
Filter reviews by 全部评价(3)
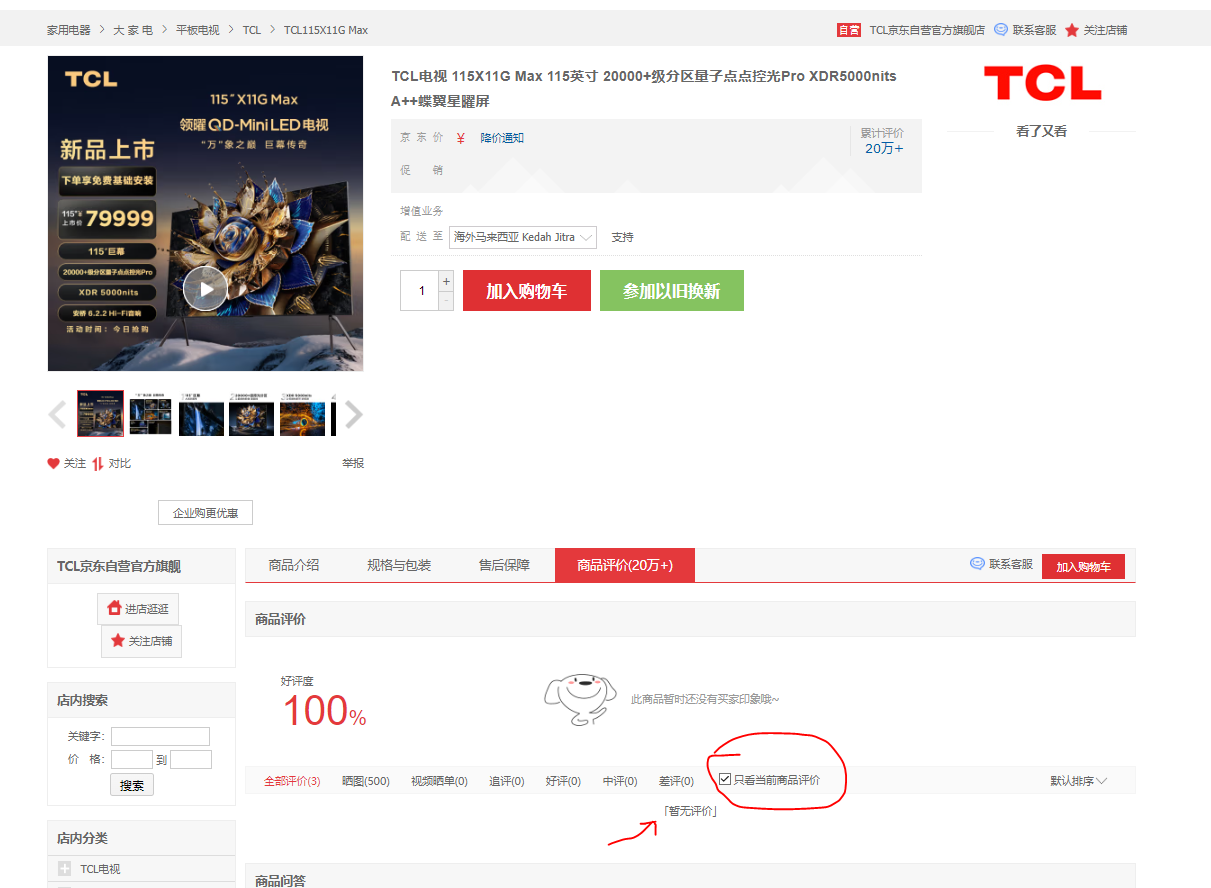(292, 781)
